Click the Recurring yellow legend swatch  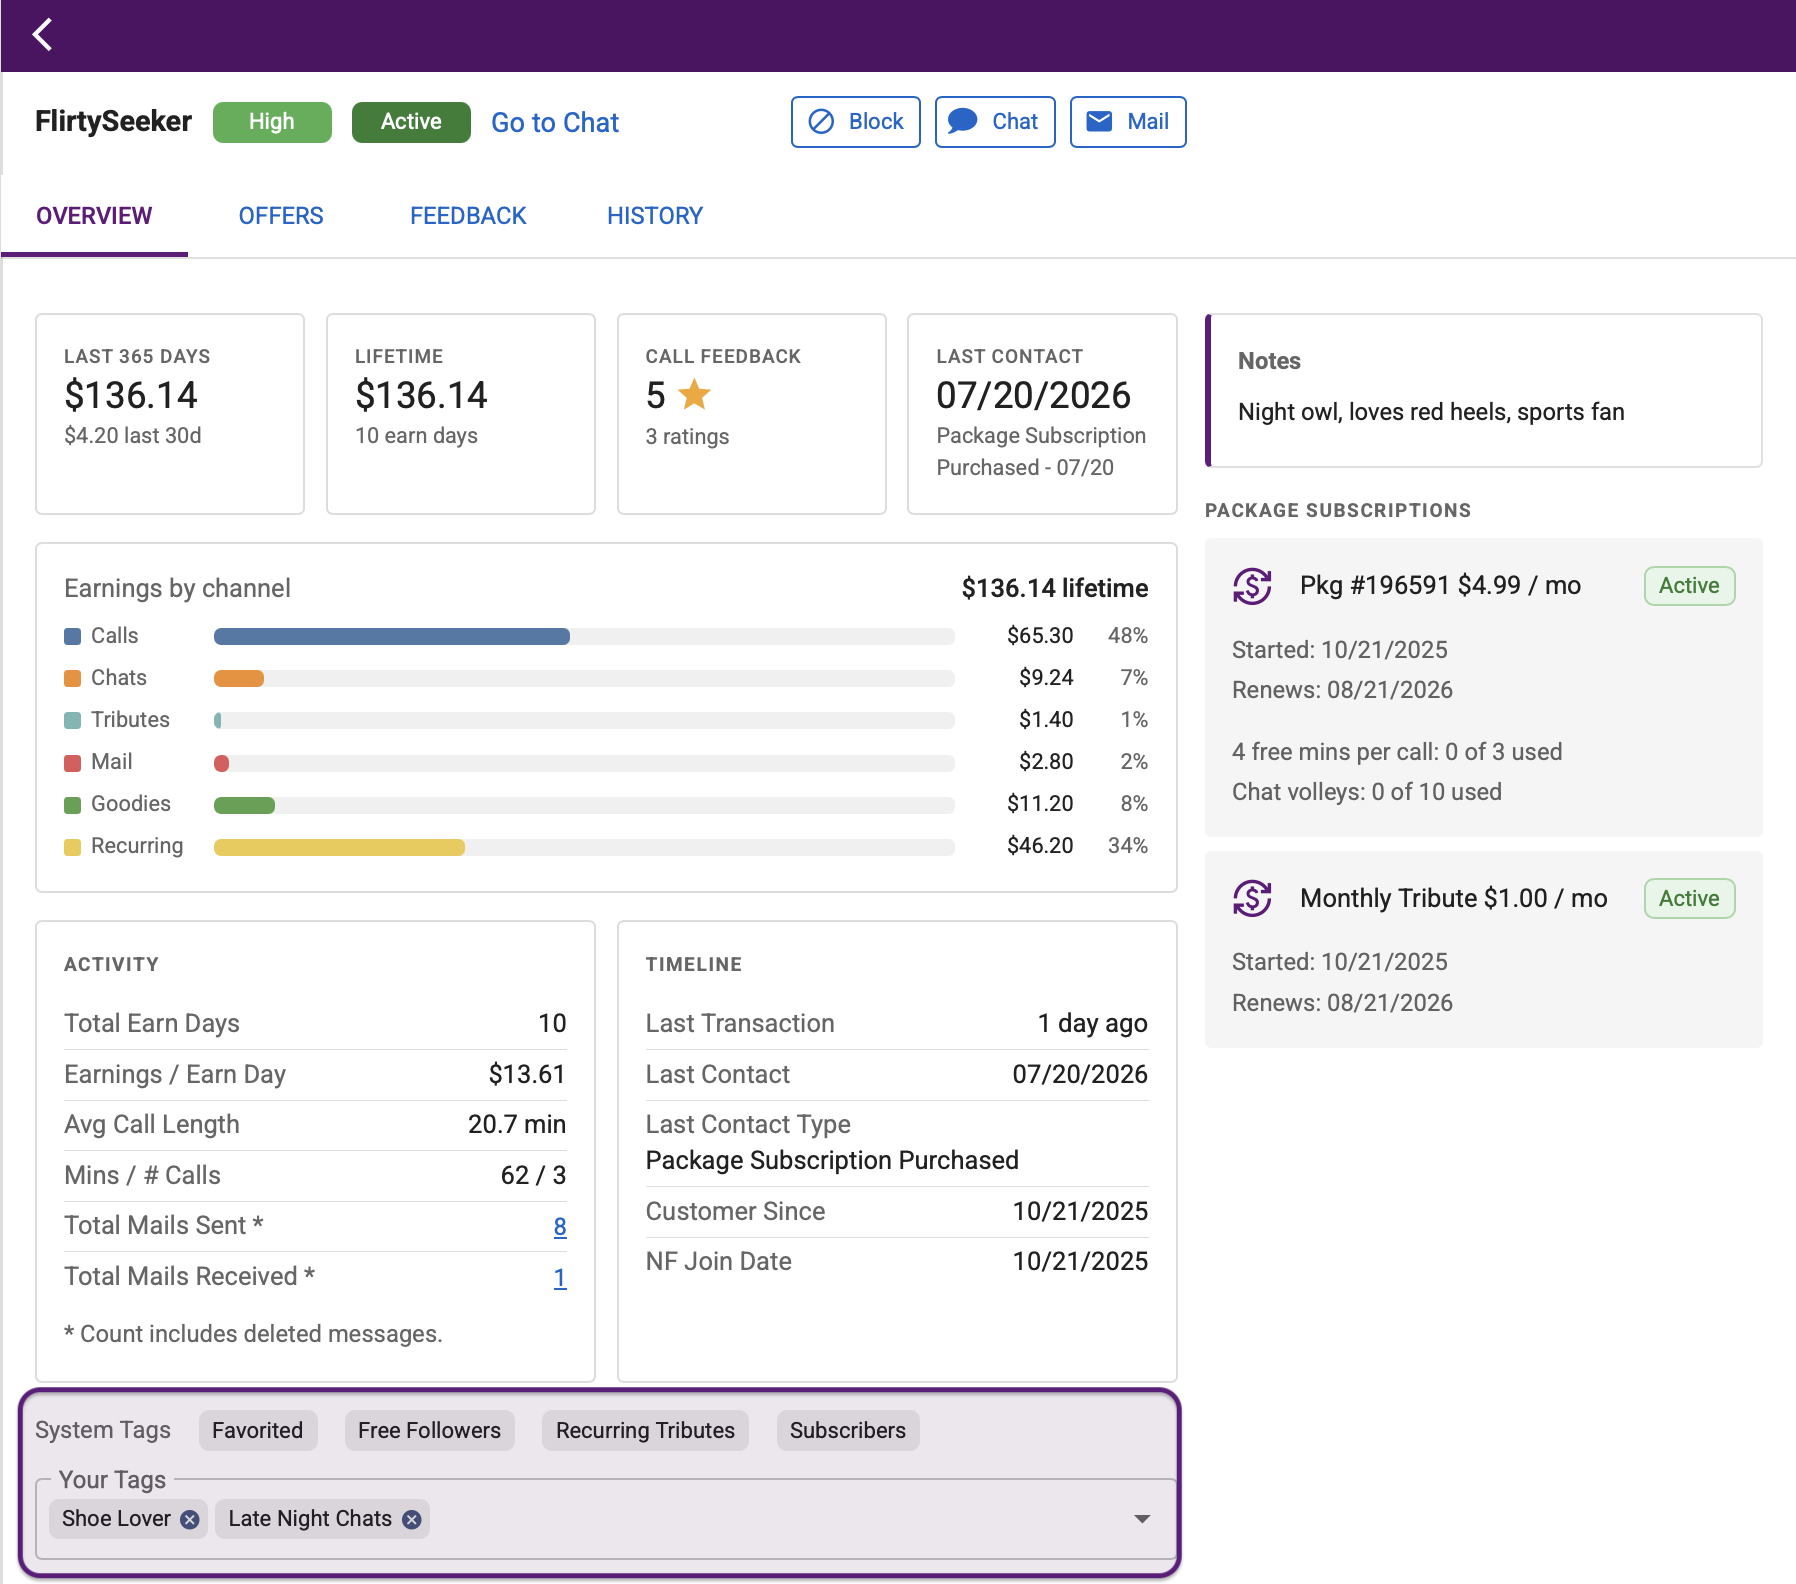tap(72, 847)
